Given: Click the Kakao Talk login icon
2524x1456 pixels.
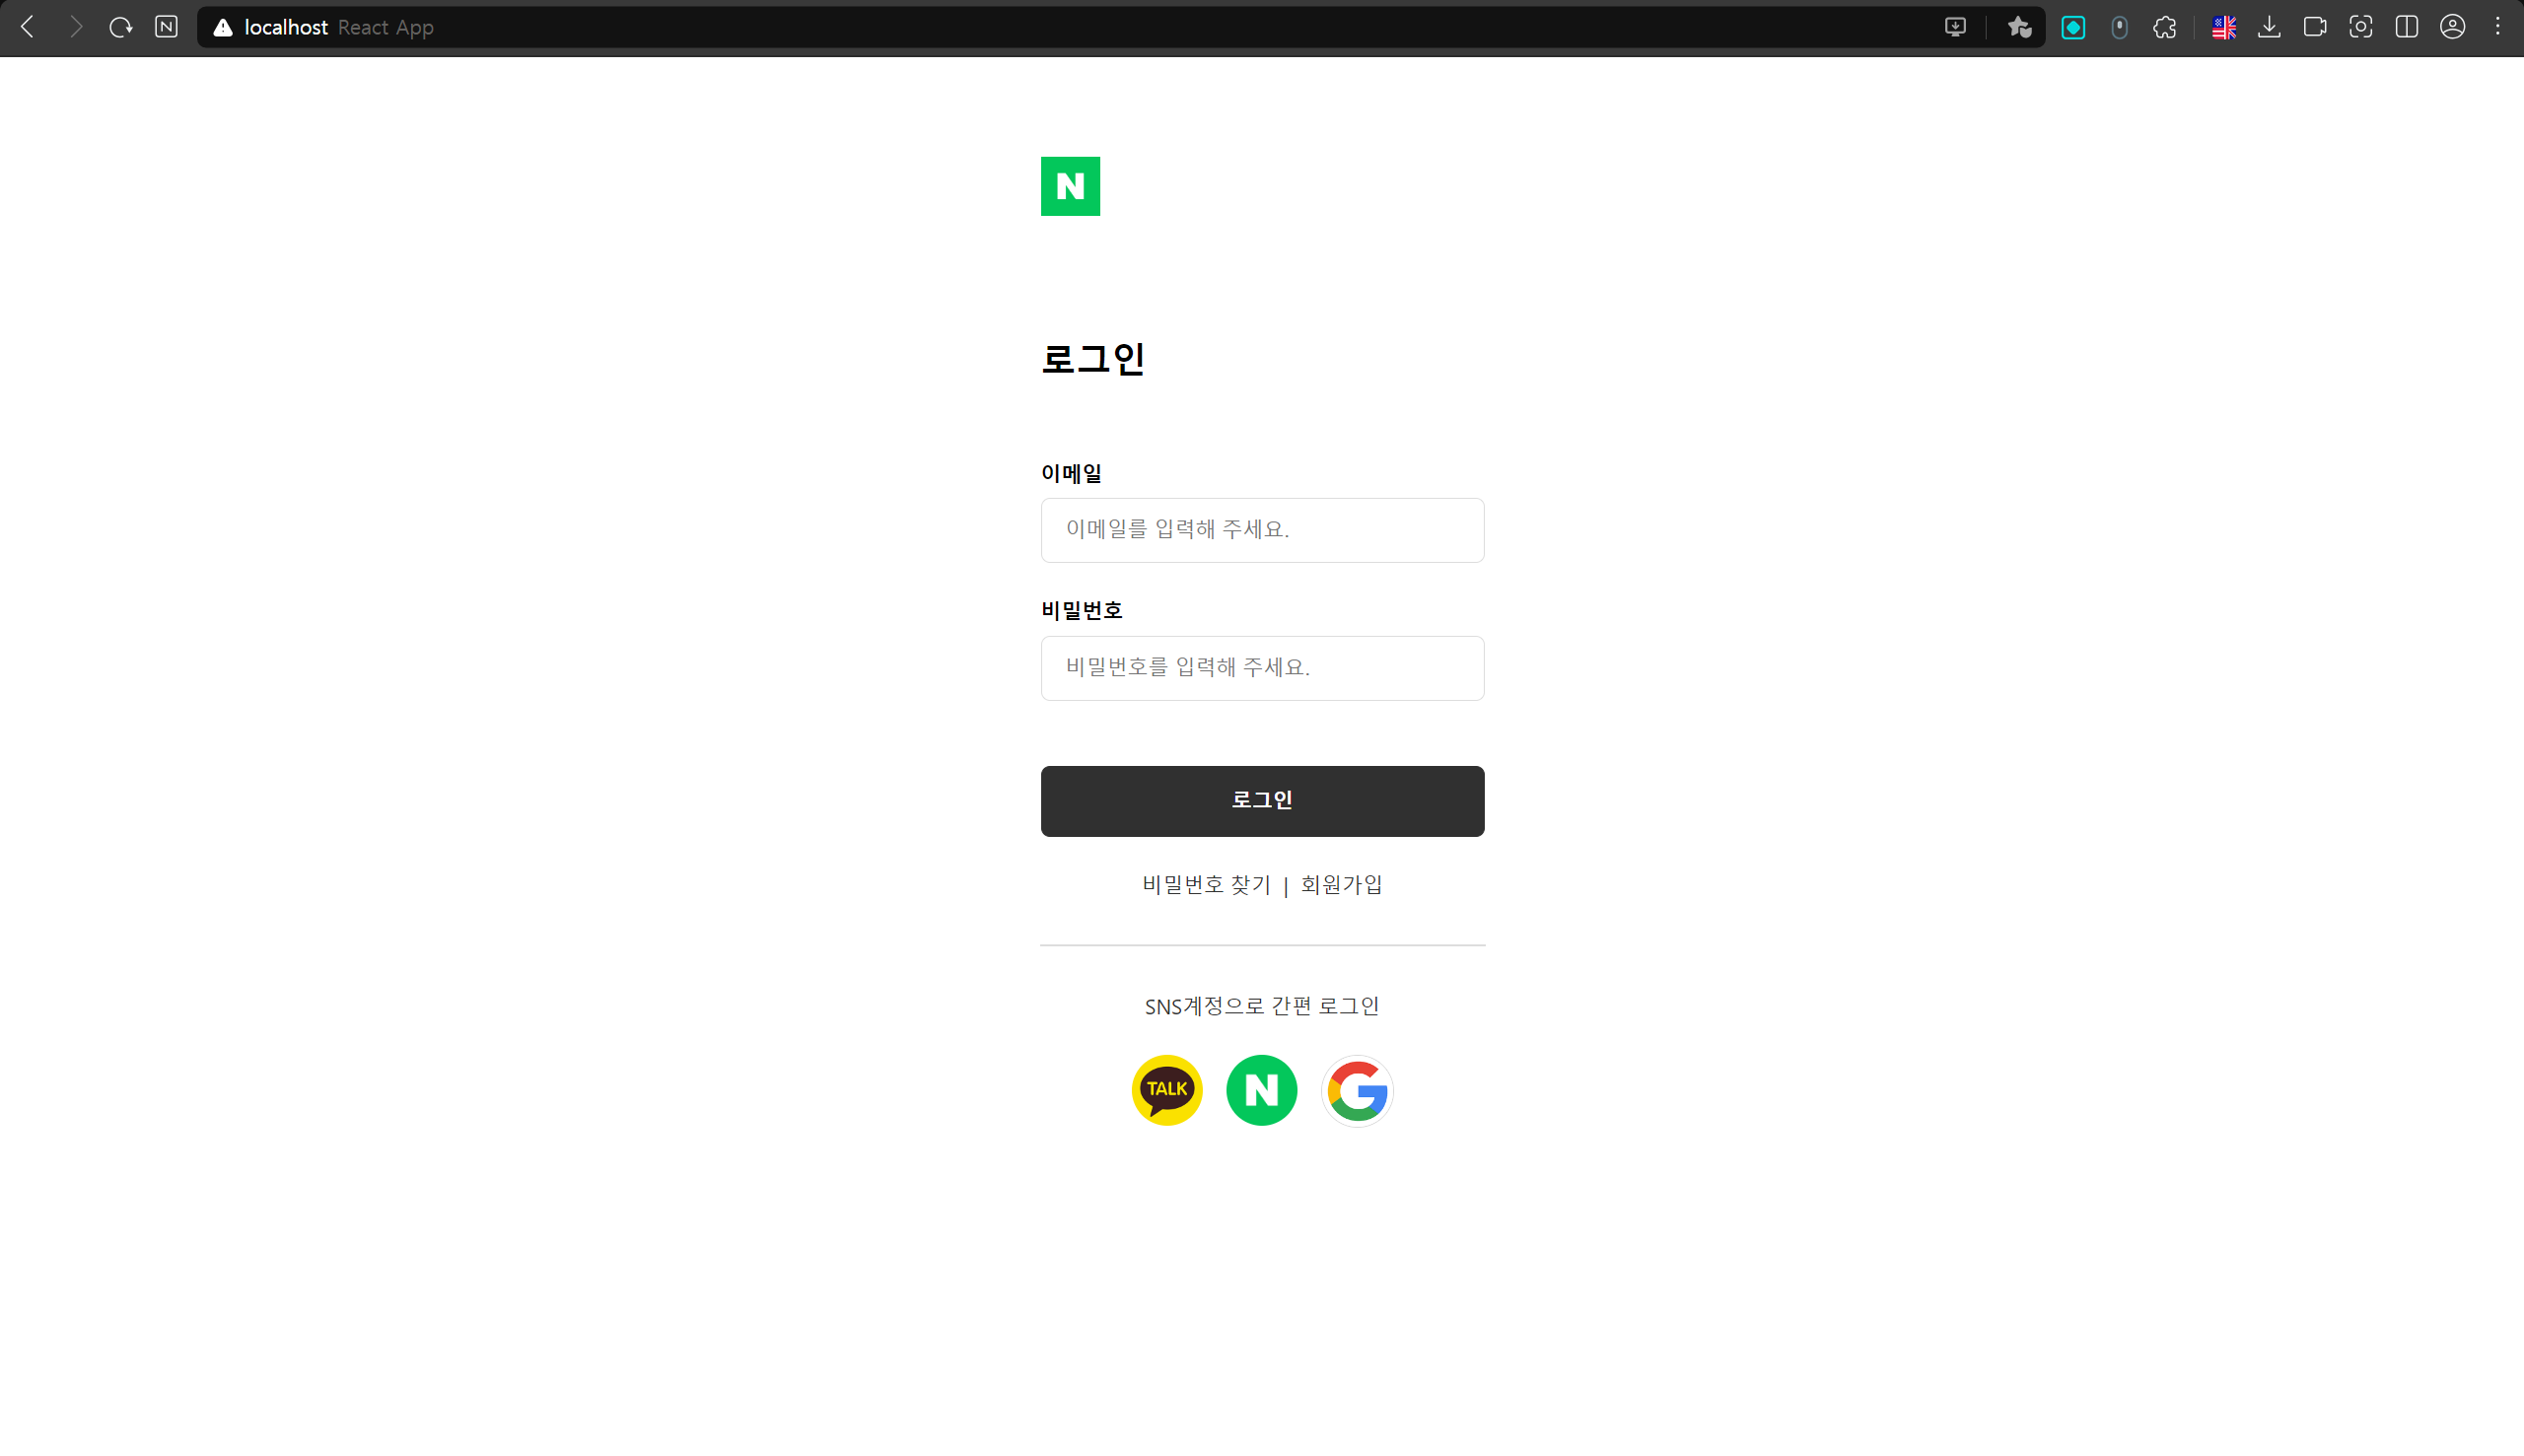Looking at the screenshot, I should [x=1166, y=1090].
